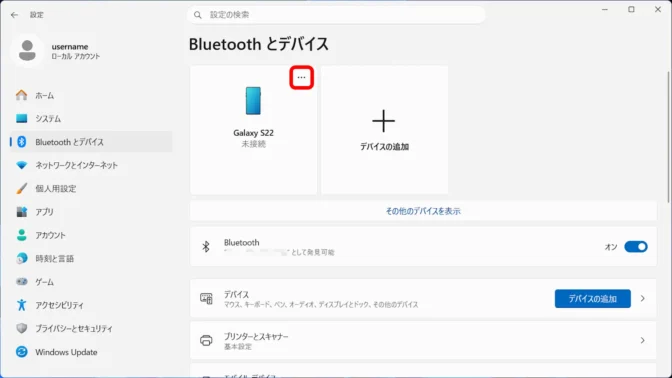Select the ネットワークとインターネット menu item
This screenshot has height=378, width=672.
pos(76,165)
